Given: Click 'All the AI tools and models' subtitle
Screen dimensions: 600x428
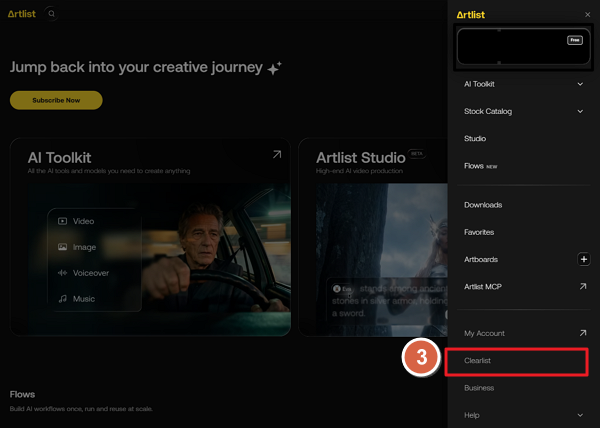Looking at the screenshot, I should [109, 171].
